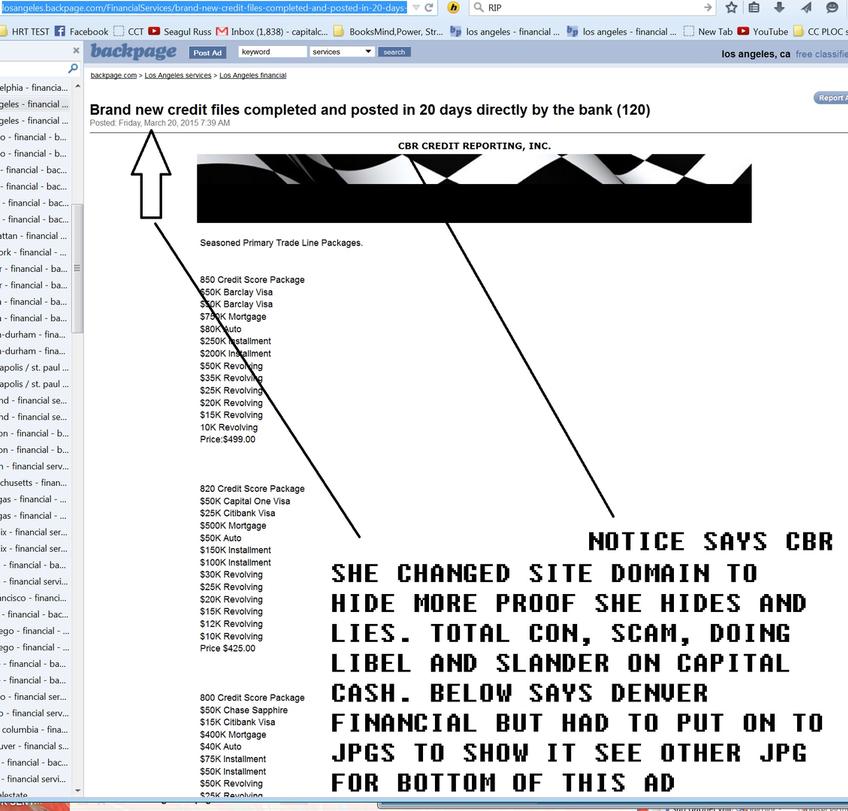Open the downloads arrow icon
This screenshot has height=811, width=848.
pyautogui.click(x=779, y=8)
